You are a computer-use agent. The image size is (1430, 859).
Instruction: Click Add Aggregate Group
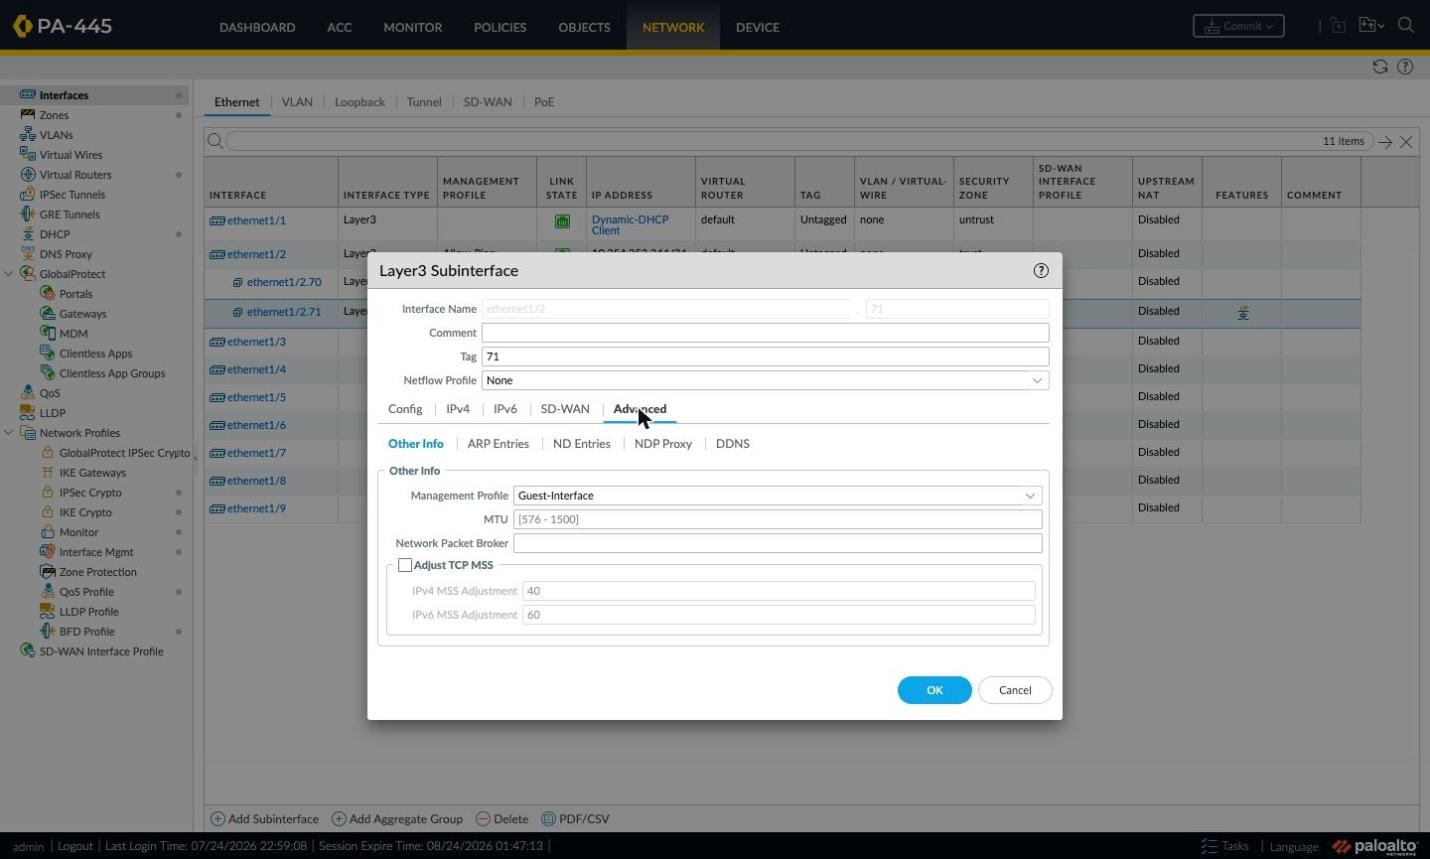point(397,819)
